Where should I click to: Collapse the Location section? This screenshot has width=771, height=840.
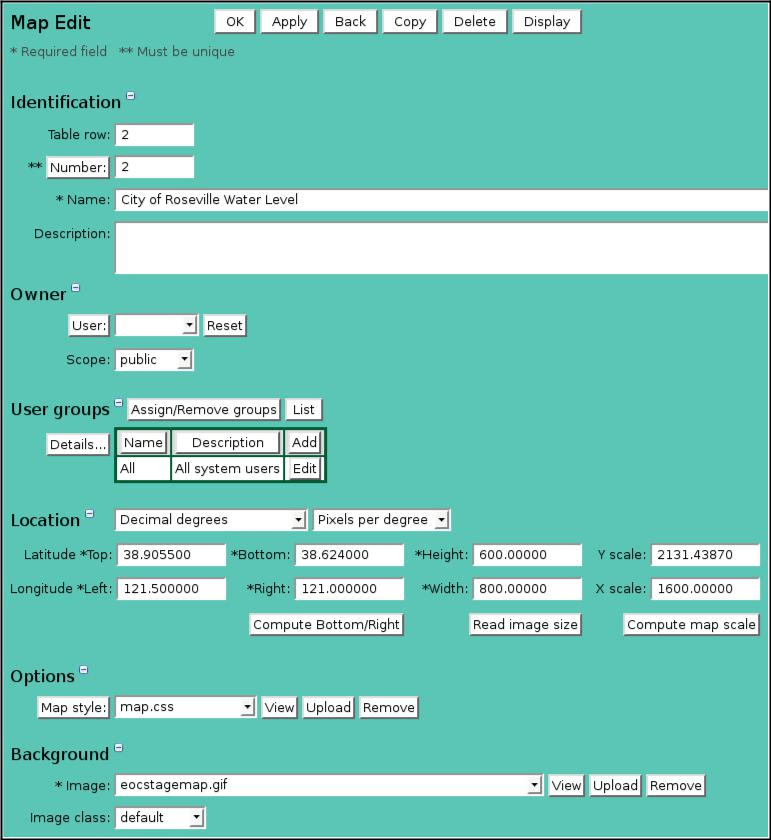[x=90, y=514]
